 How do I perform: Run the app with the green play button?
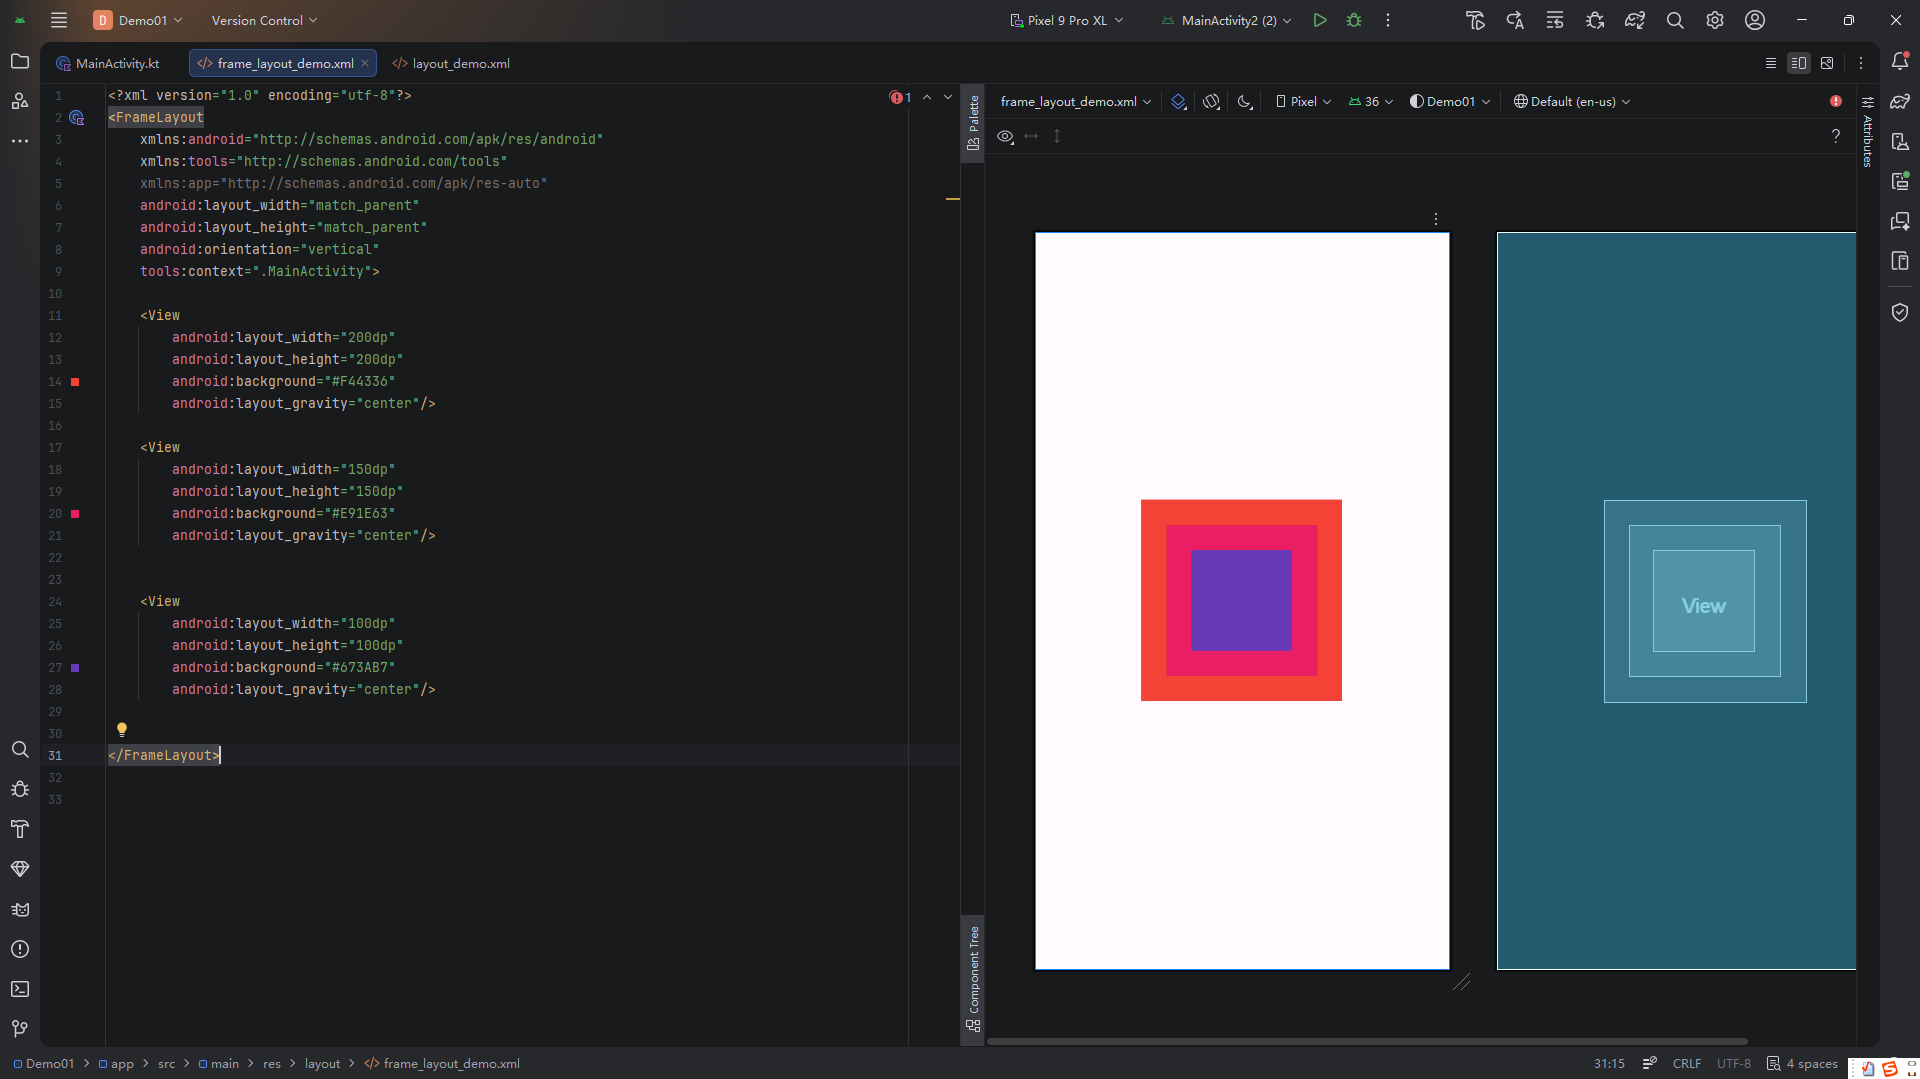[1320, 20]
